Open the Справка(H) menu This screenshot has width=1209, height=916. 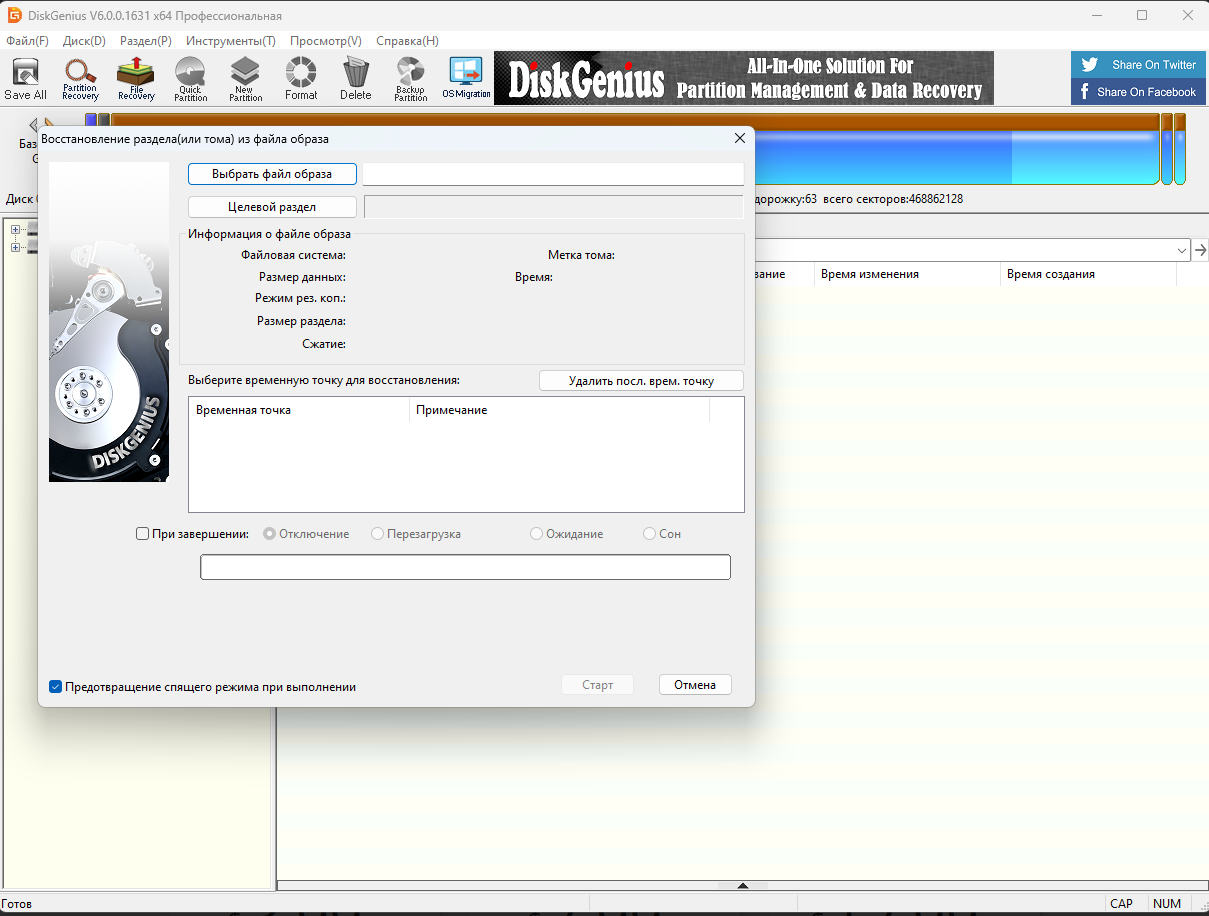pos(407,41)
